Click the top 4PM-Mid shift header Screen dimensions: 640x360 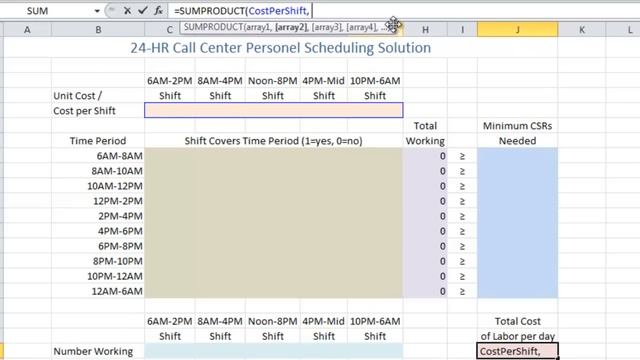click(323, 81)
